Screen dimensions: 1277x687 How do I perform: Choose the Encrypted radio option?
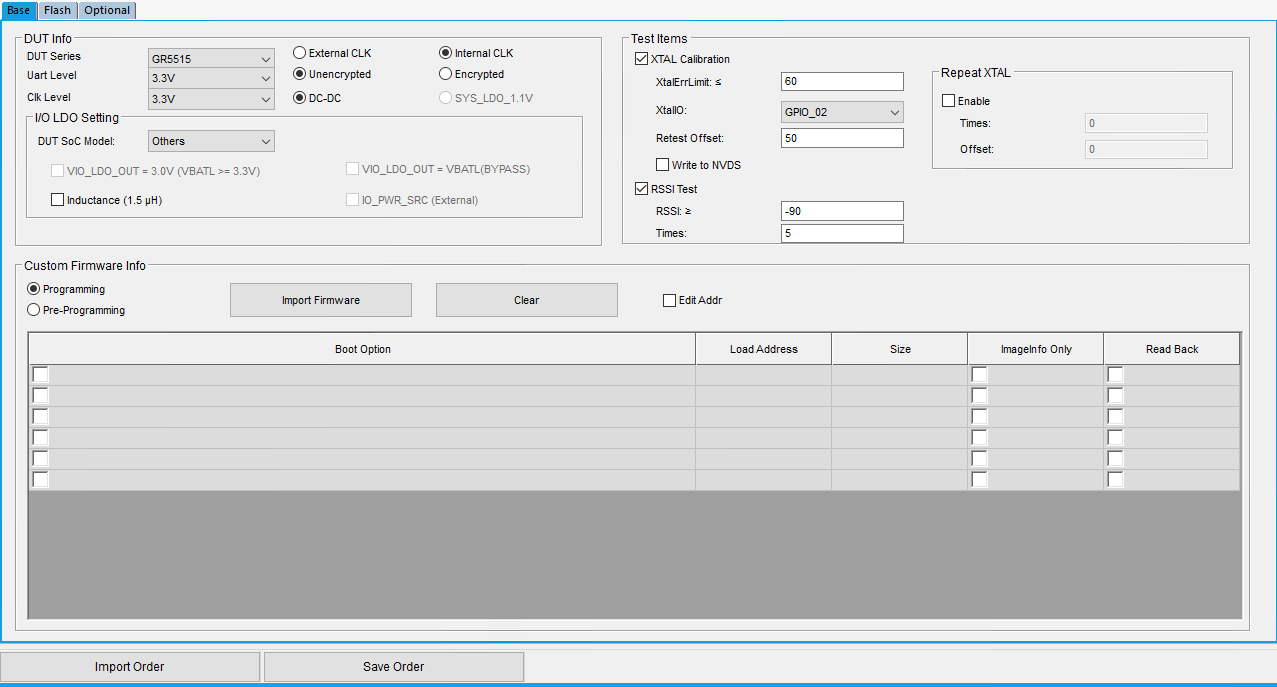[x=446, y=74]
